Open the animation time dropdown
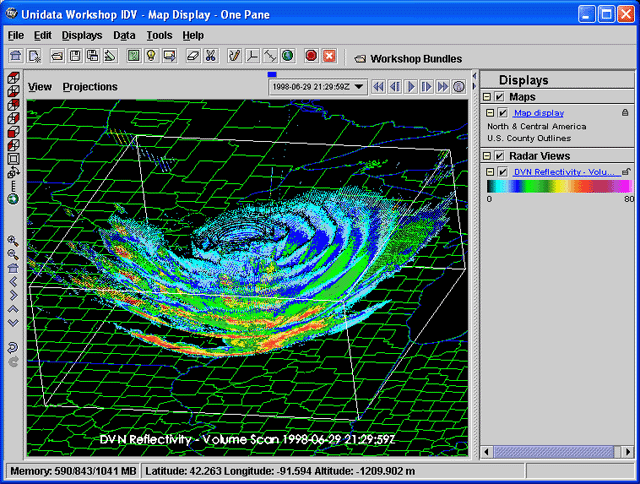Viewport: 640px width, 484px height. tap(361, 87)
